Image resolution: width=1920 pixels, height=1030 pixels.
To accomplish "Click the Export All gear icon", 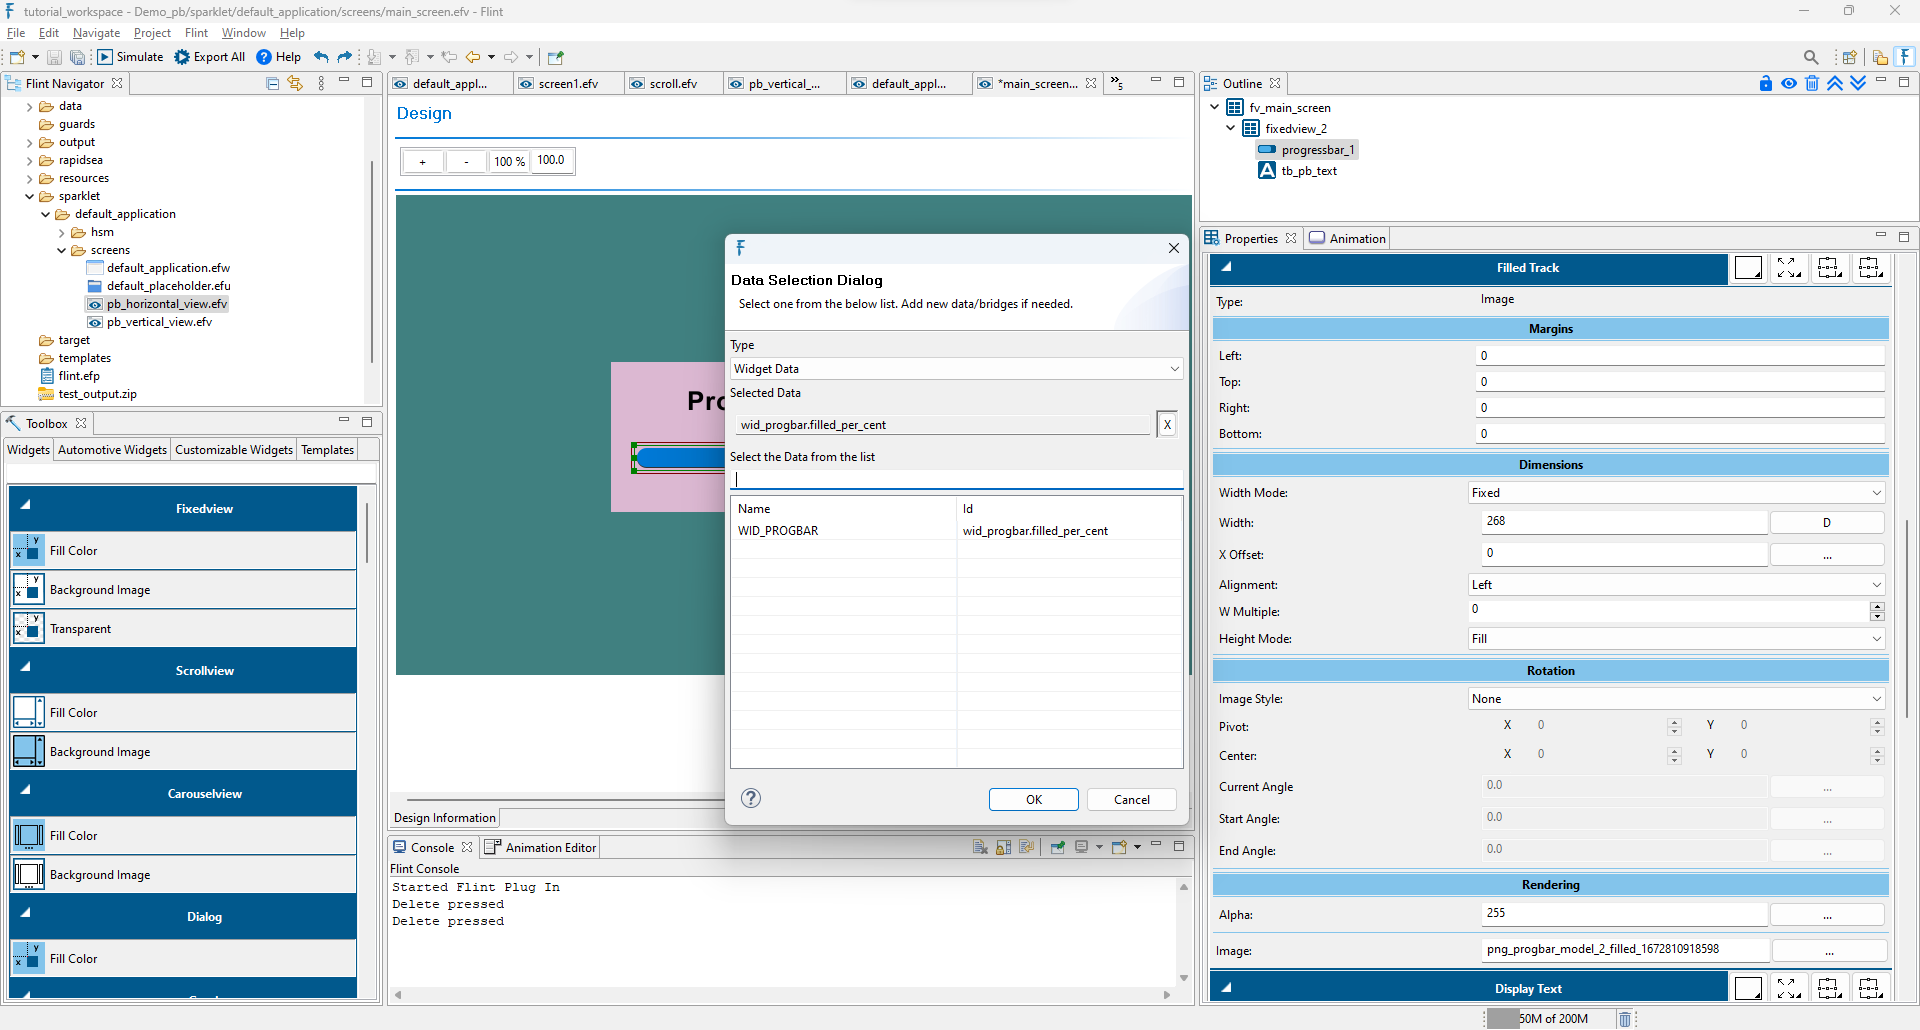I will (182, 57).
